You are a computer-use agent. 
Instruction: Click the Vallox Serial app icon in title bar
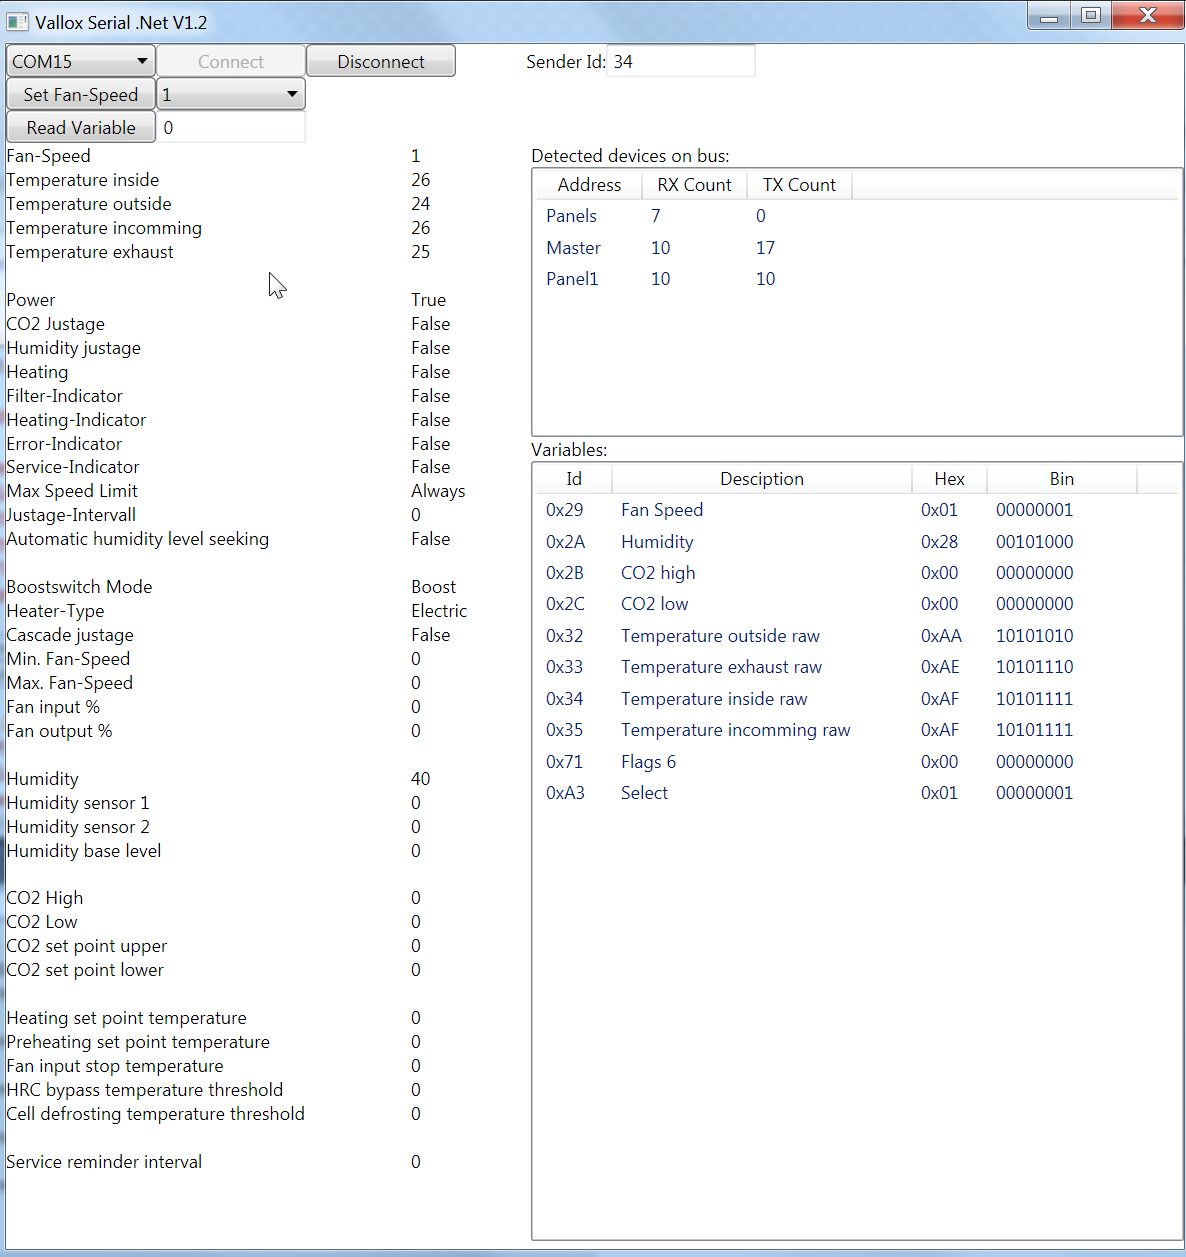tap(17, 21)
